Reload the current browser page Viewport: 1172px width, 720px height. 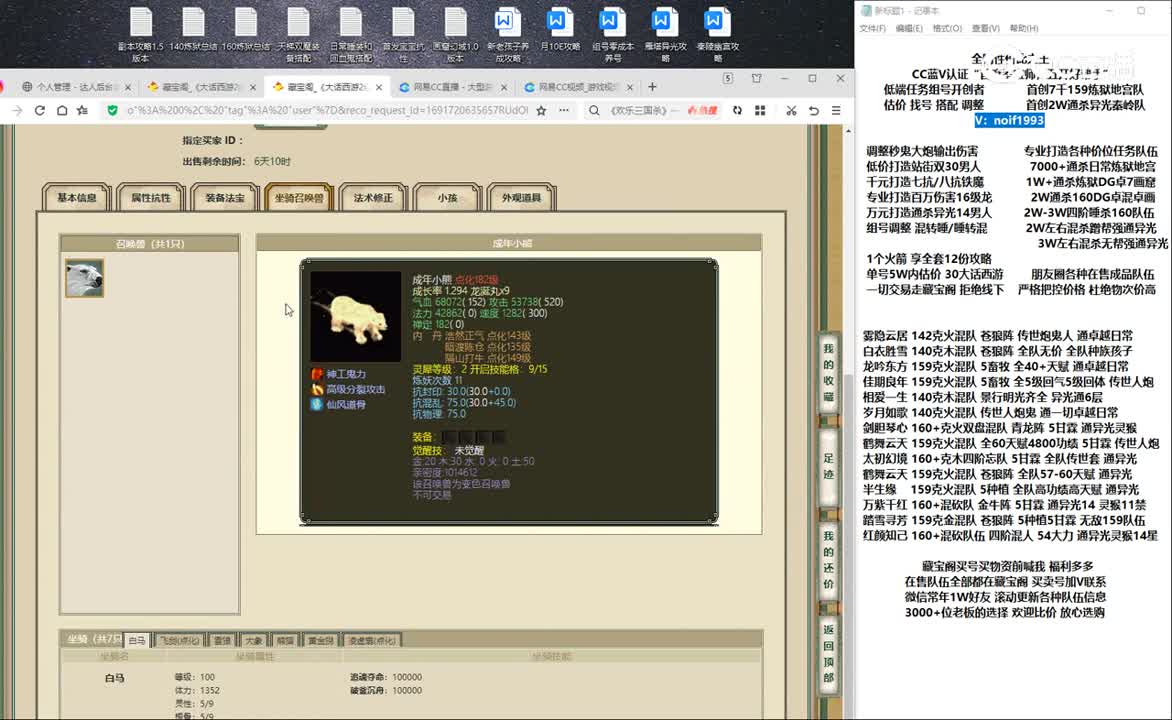40,111
